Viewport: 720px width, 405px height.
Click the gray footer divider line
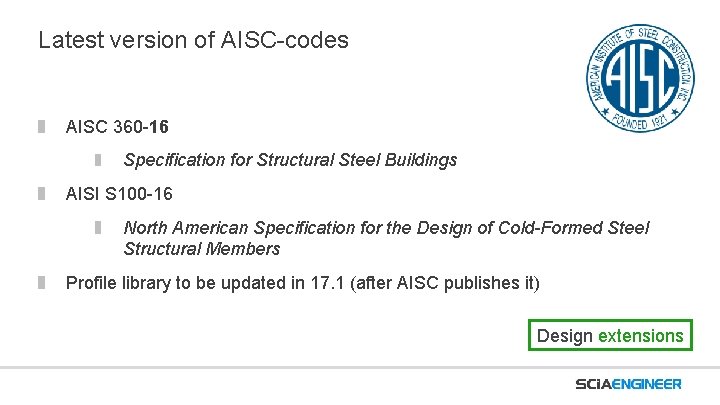click(360, 368)
